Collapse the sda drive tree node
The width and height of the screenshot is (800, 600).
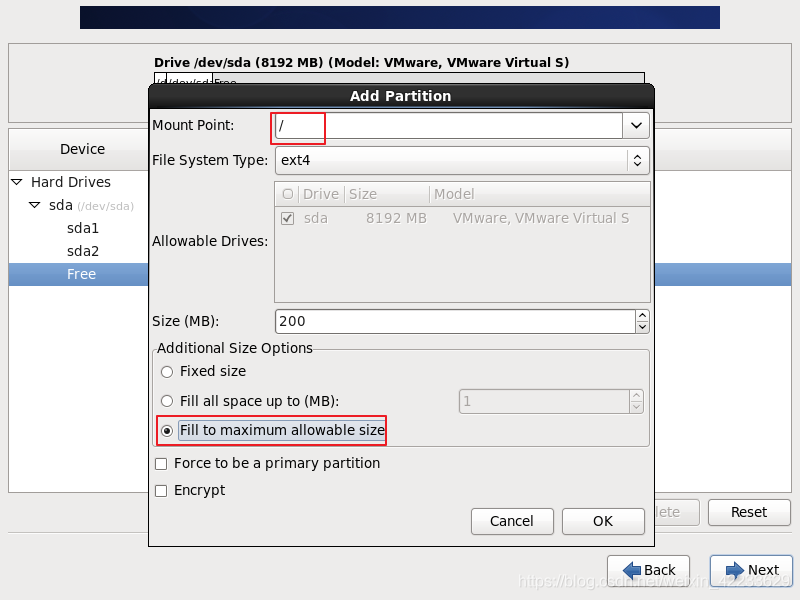click(34, 205)
